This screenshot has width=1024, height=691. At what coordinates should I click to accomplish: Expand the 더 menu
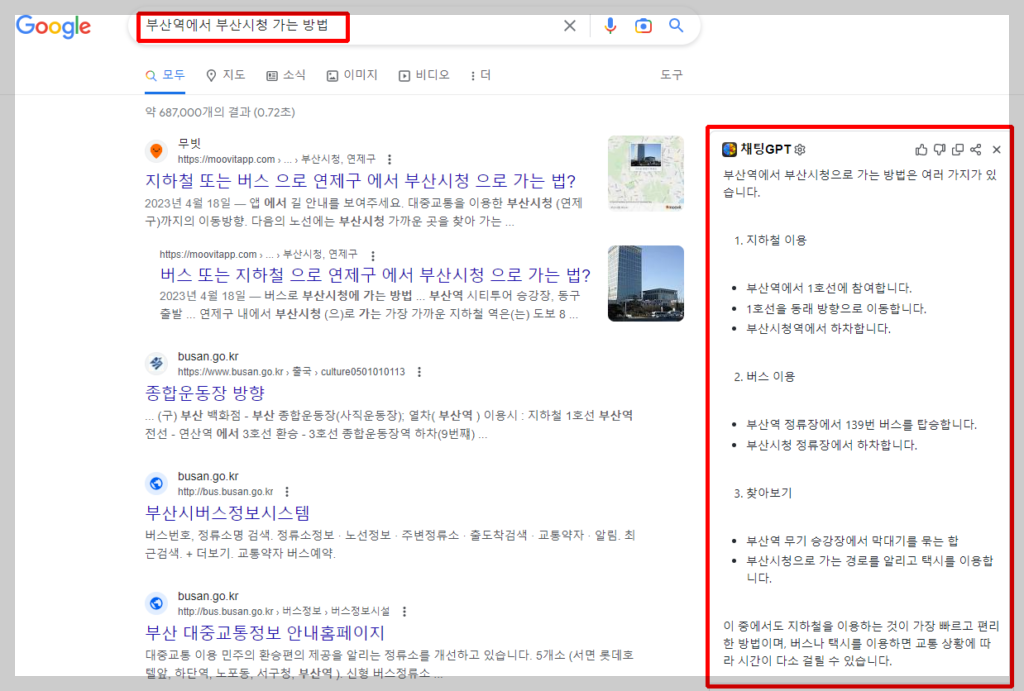[x=481, y=75]
